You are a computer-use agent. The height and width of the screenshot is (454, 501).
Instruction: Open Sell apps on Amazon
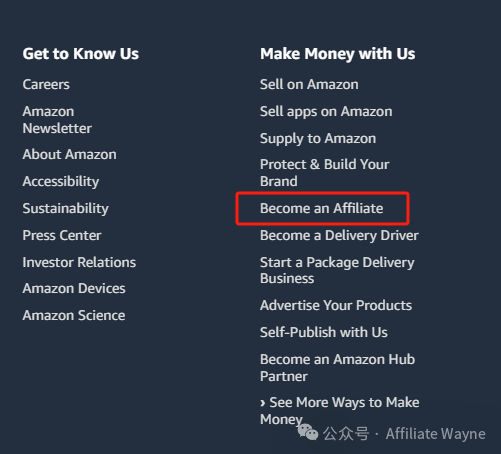[326, 112]
